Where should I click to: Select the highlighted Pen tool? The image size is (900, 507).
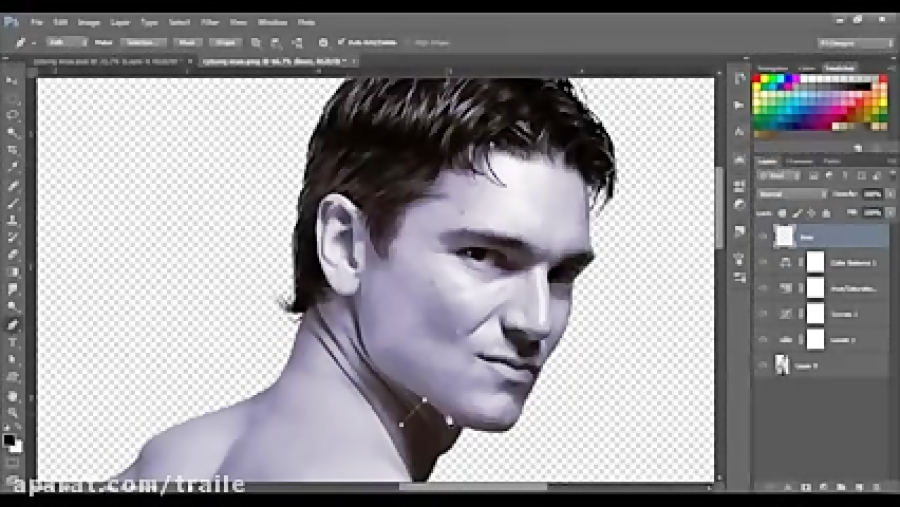pyautogui.click(x=12, y=324)
